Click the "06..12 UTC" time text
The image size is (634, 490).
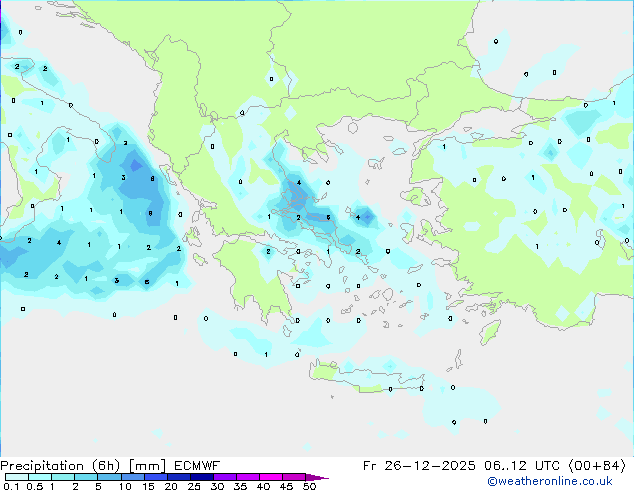522,466
